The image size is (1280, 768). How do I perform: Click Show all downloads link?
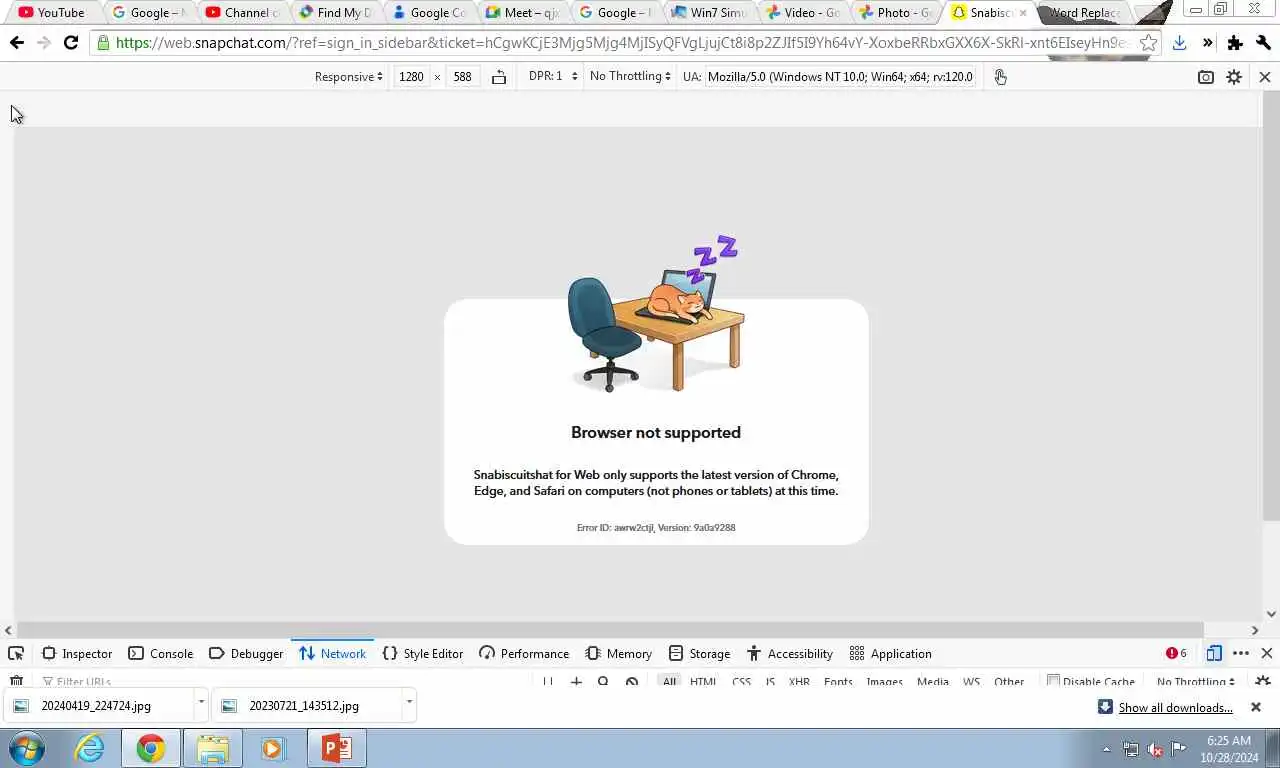[x=1175, y=707]
